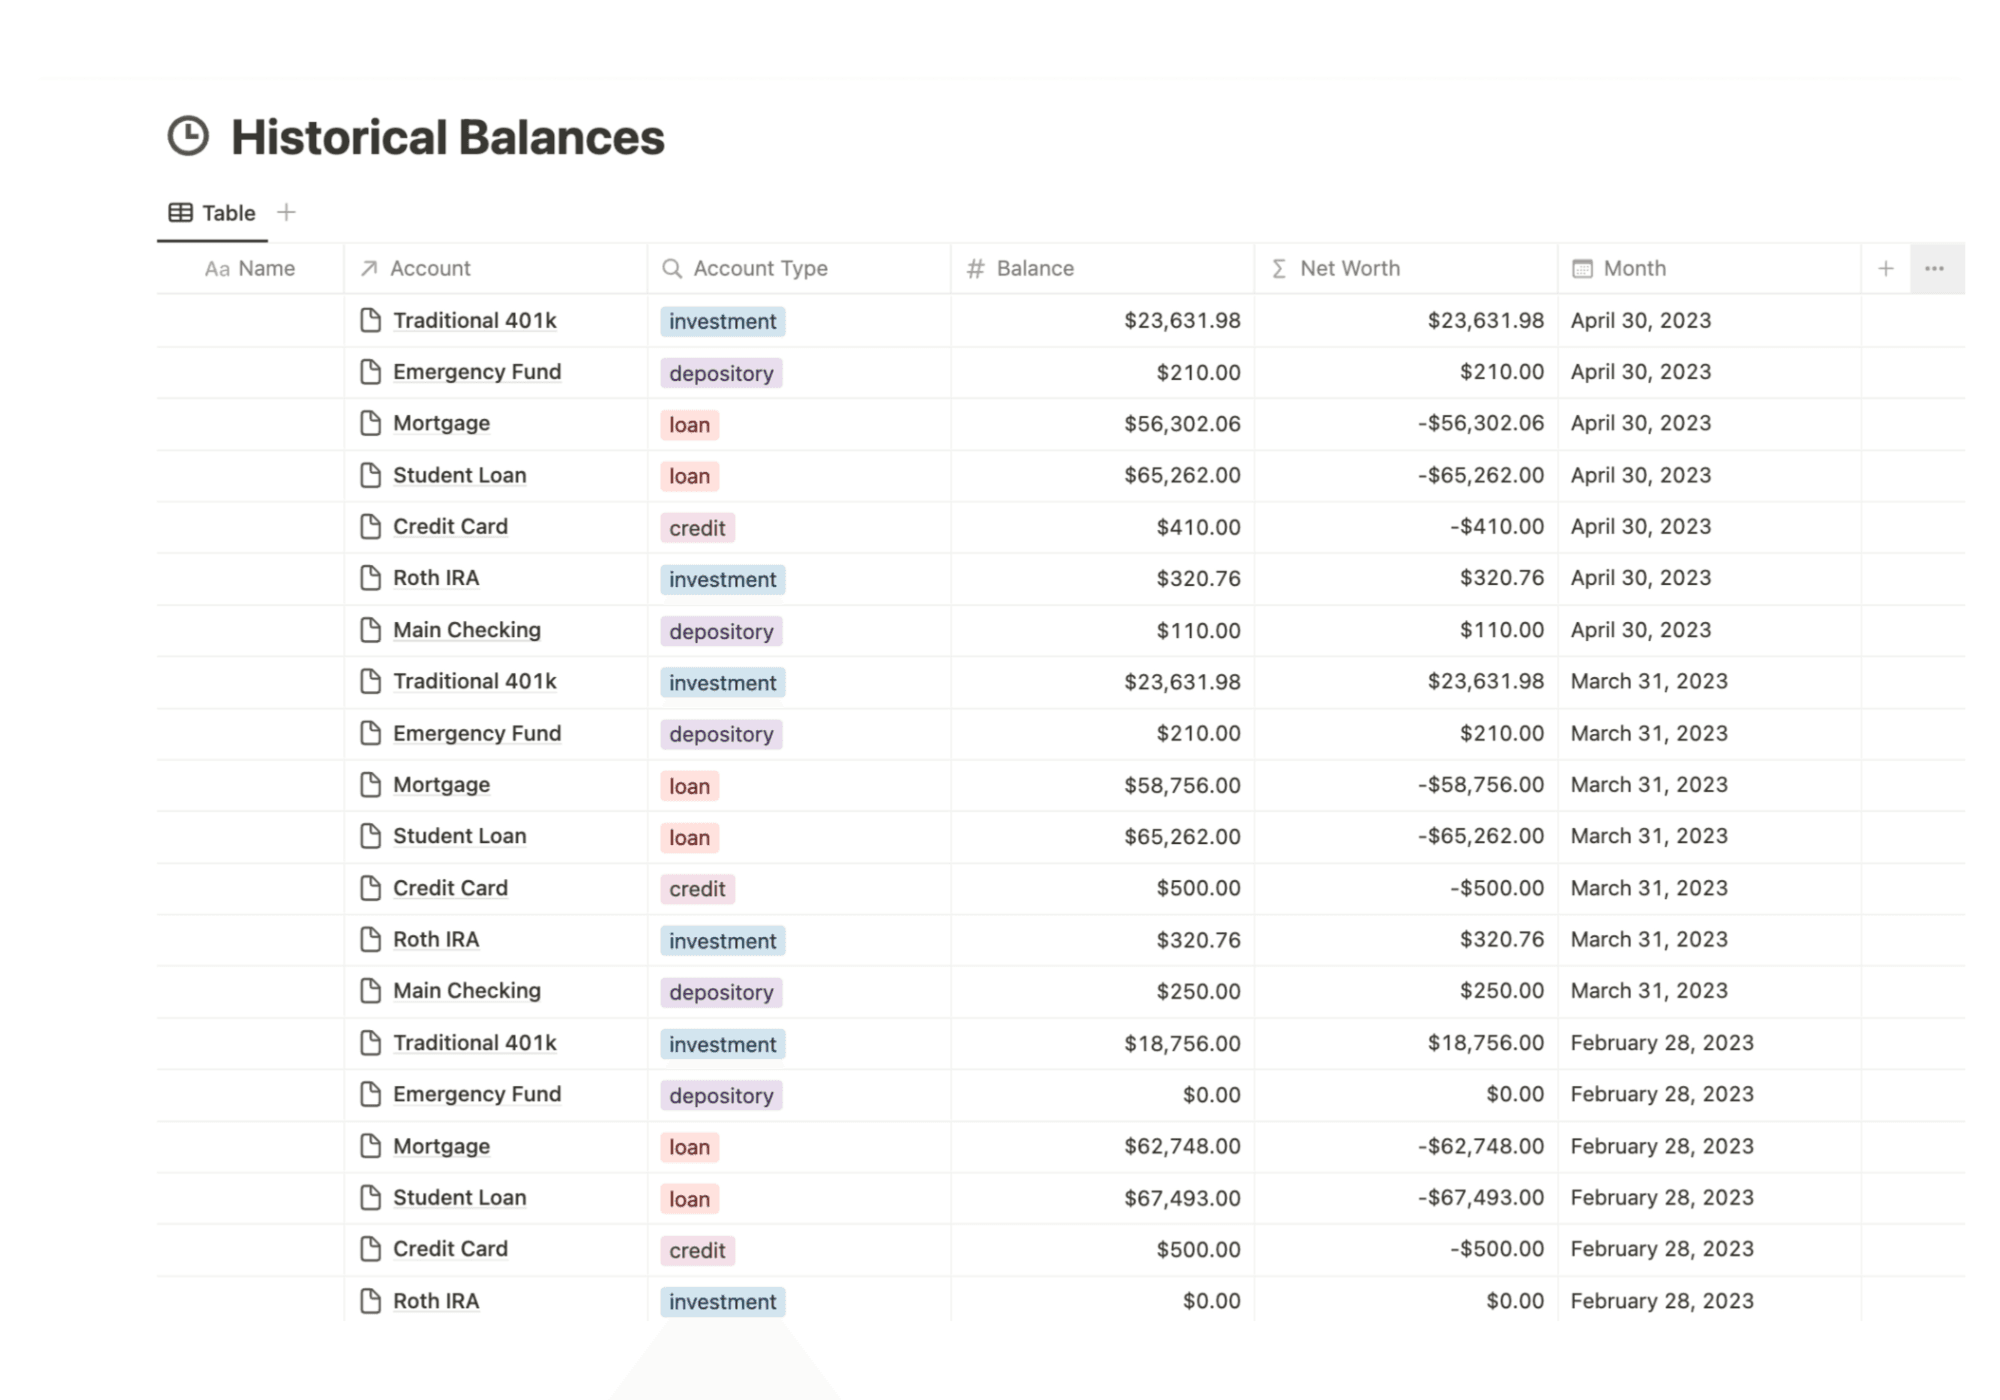
Task: Click the page icon beside Traditional 401k
Action: (x=370, y=320)
